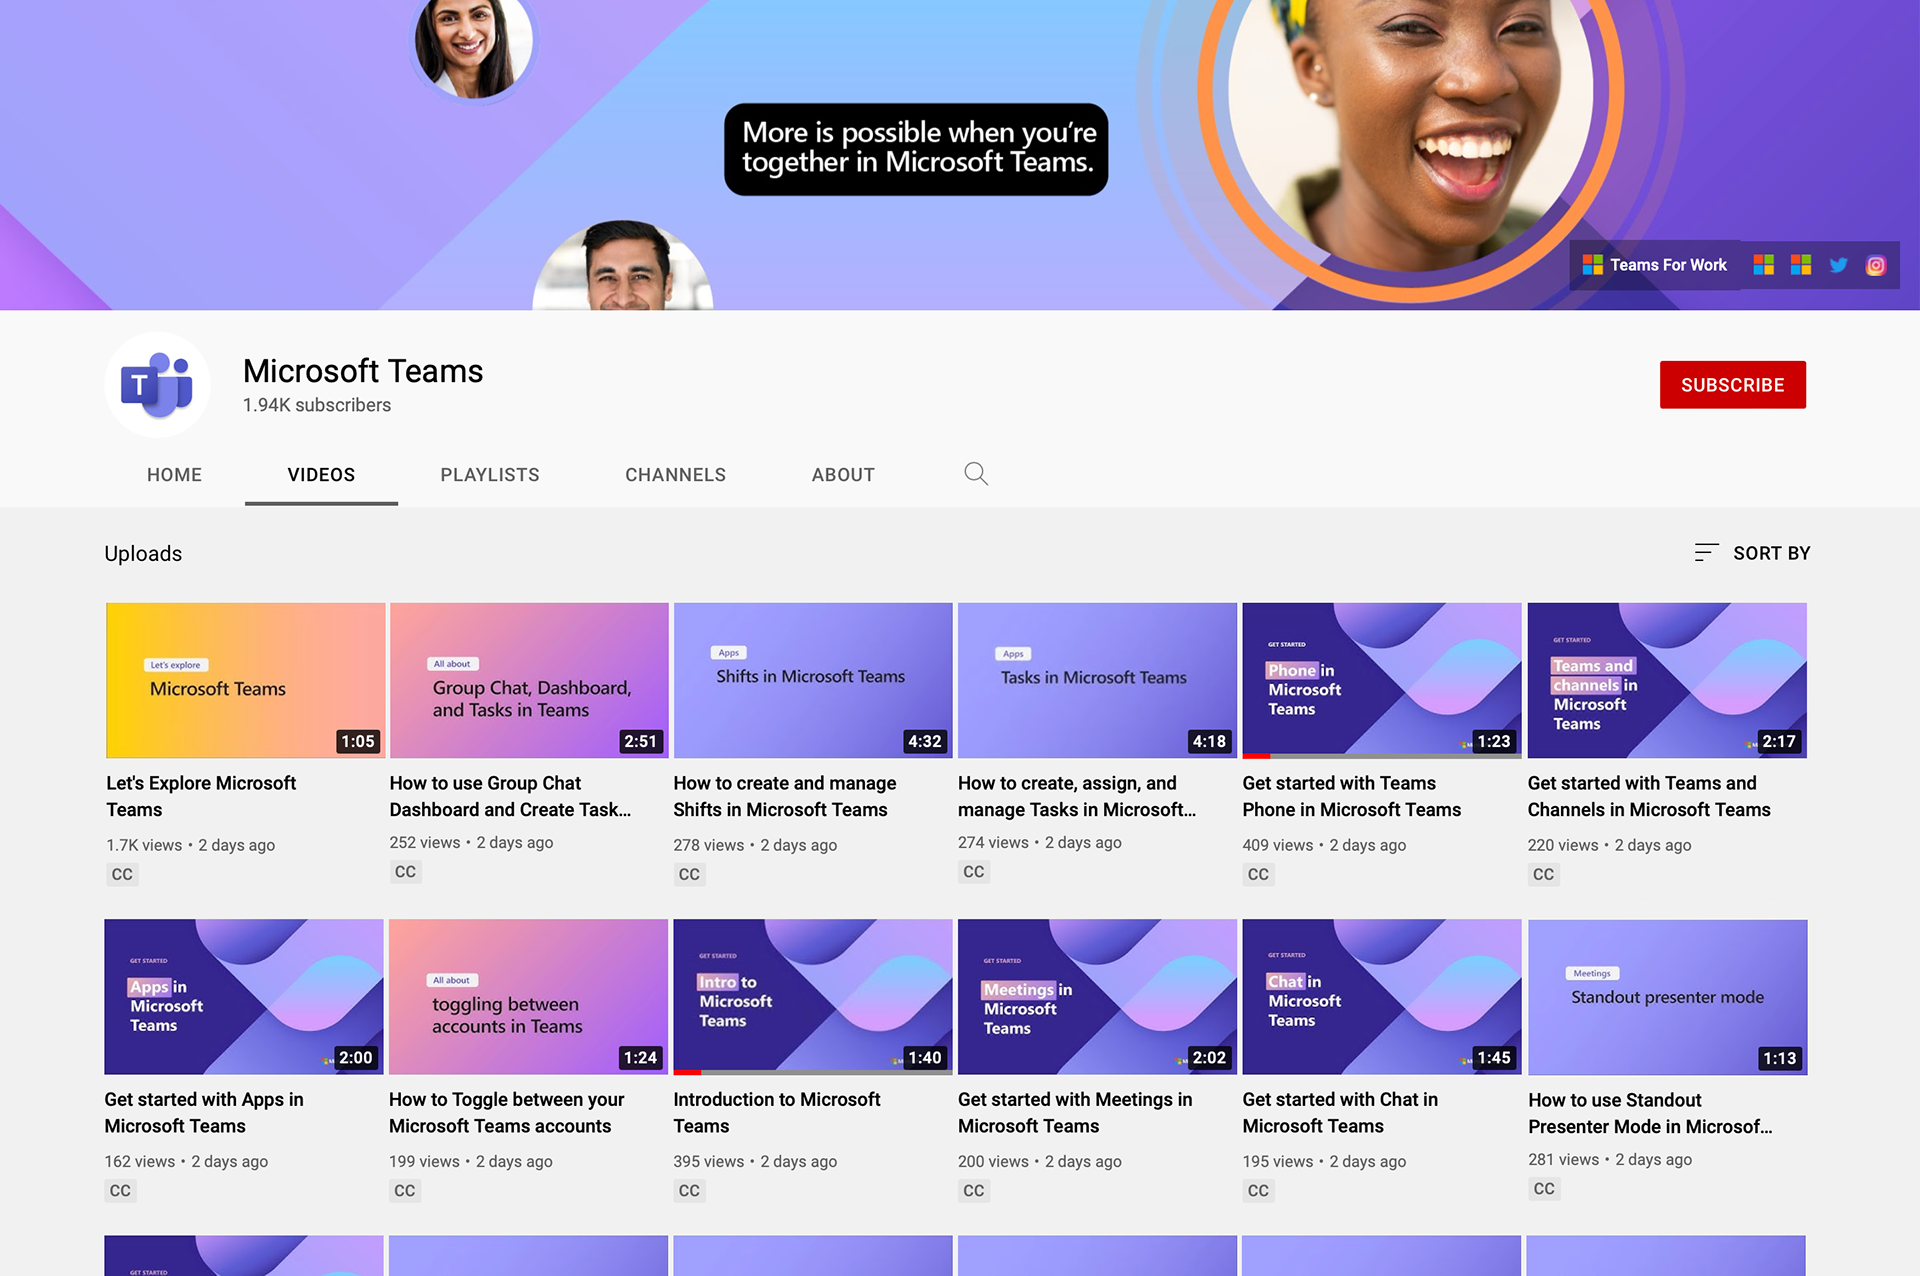Viewport: 1920px width, 1276px height.
Task: Open title 'Get started with Chat in Microsoft Teams'
Action: point(1340,1112)
